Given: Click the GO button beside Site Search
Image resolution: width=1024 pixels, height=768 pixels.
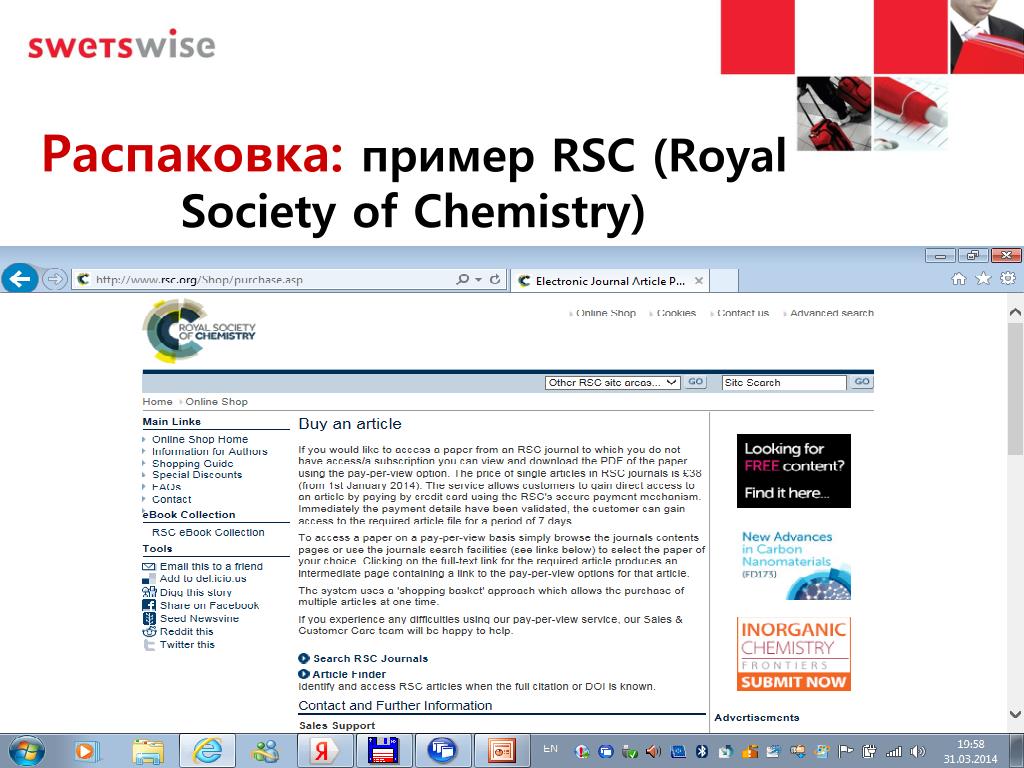Looking at the screenshot, I should click(861, 382).
